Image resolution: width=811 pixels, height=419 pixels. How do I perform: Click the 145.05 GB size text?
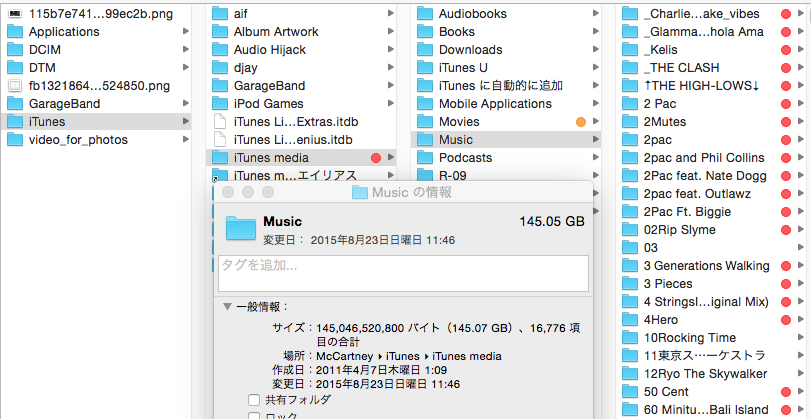click(x=552, y=221)
